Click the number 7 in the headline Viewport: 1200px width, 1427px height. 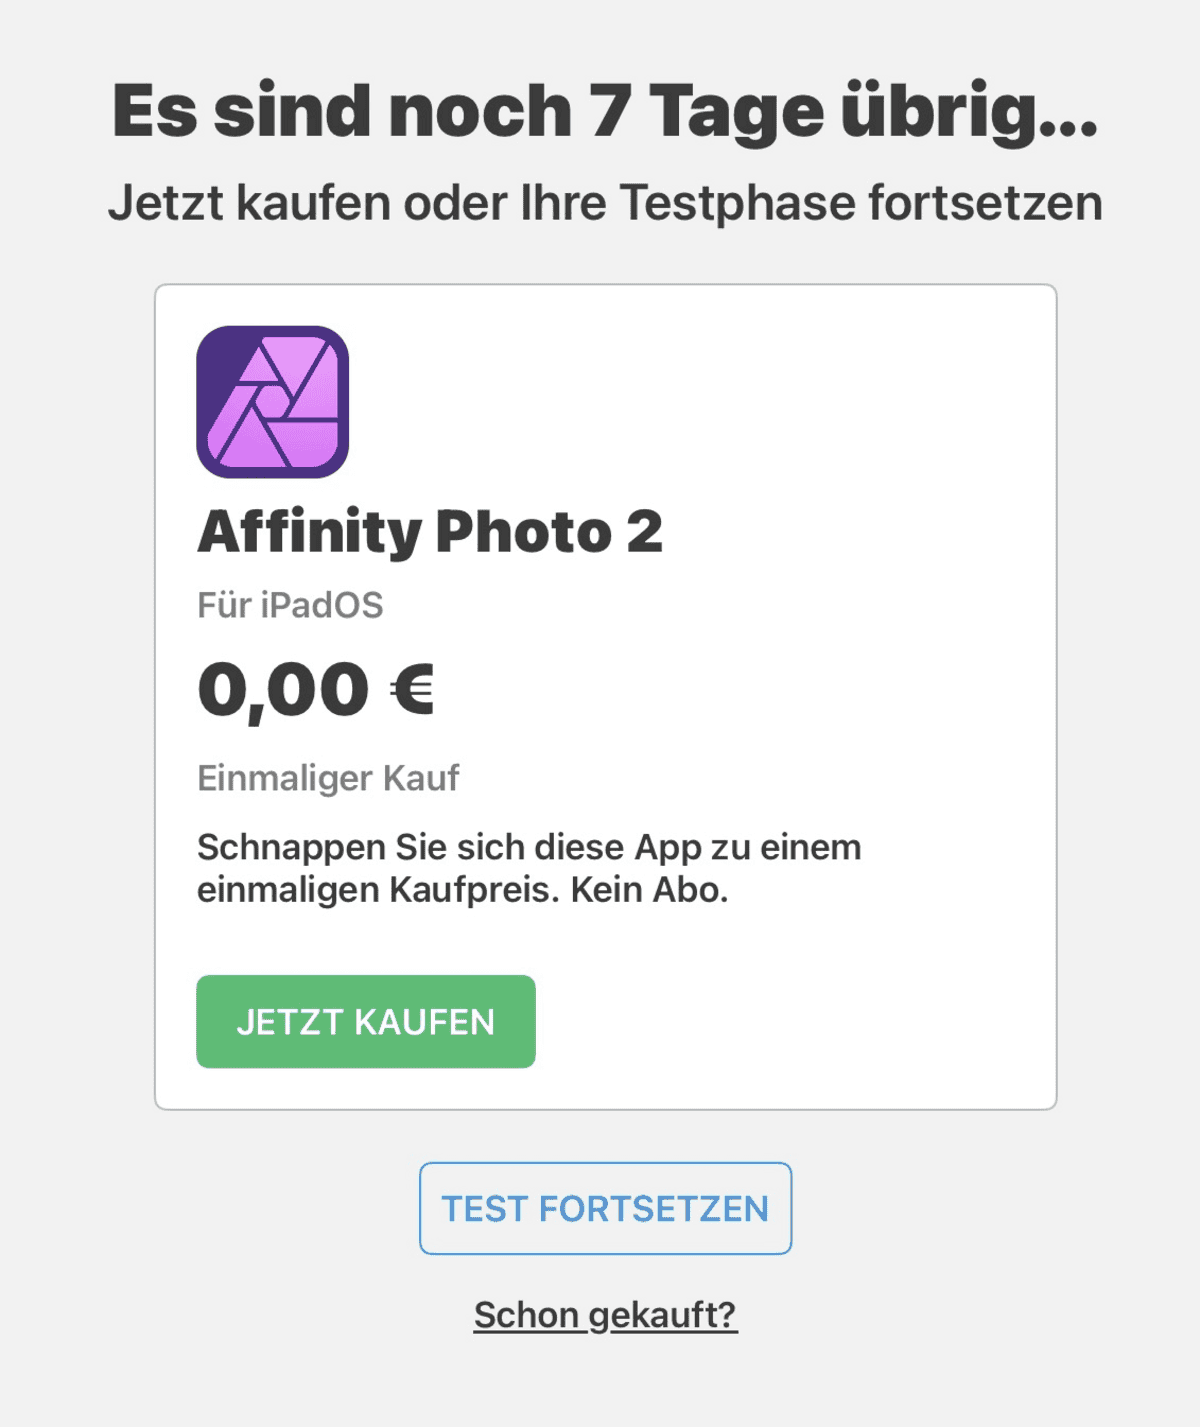609,111
